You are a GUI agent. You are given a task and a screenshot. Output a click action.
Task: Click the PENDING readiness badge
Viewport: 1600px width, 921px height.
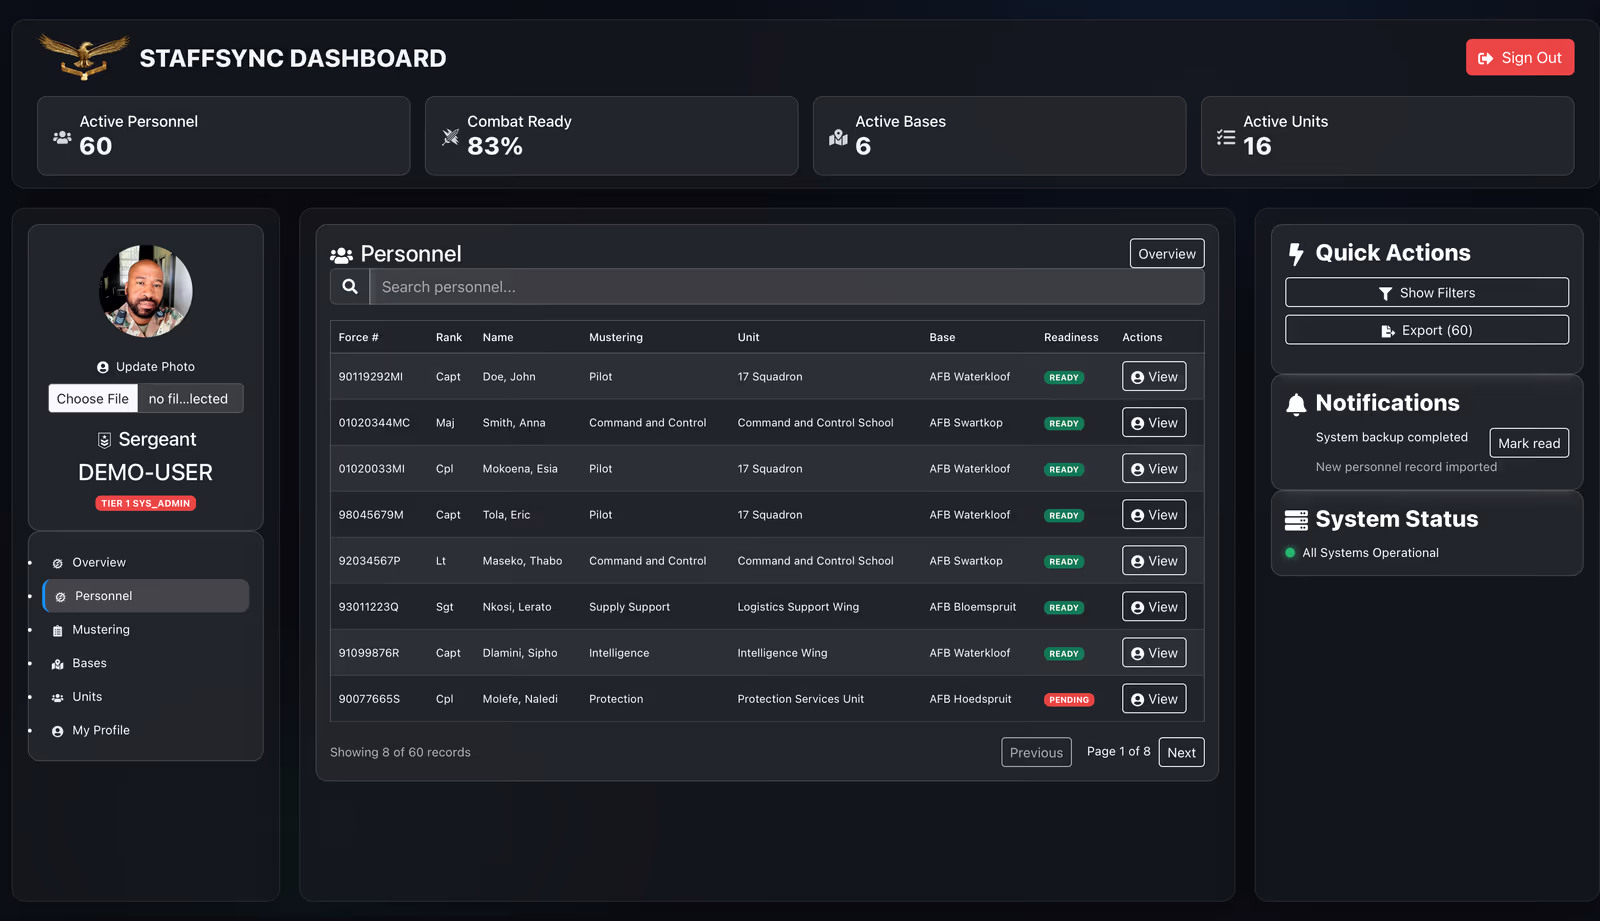click(x=1069, y=700)
